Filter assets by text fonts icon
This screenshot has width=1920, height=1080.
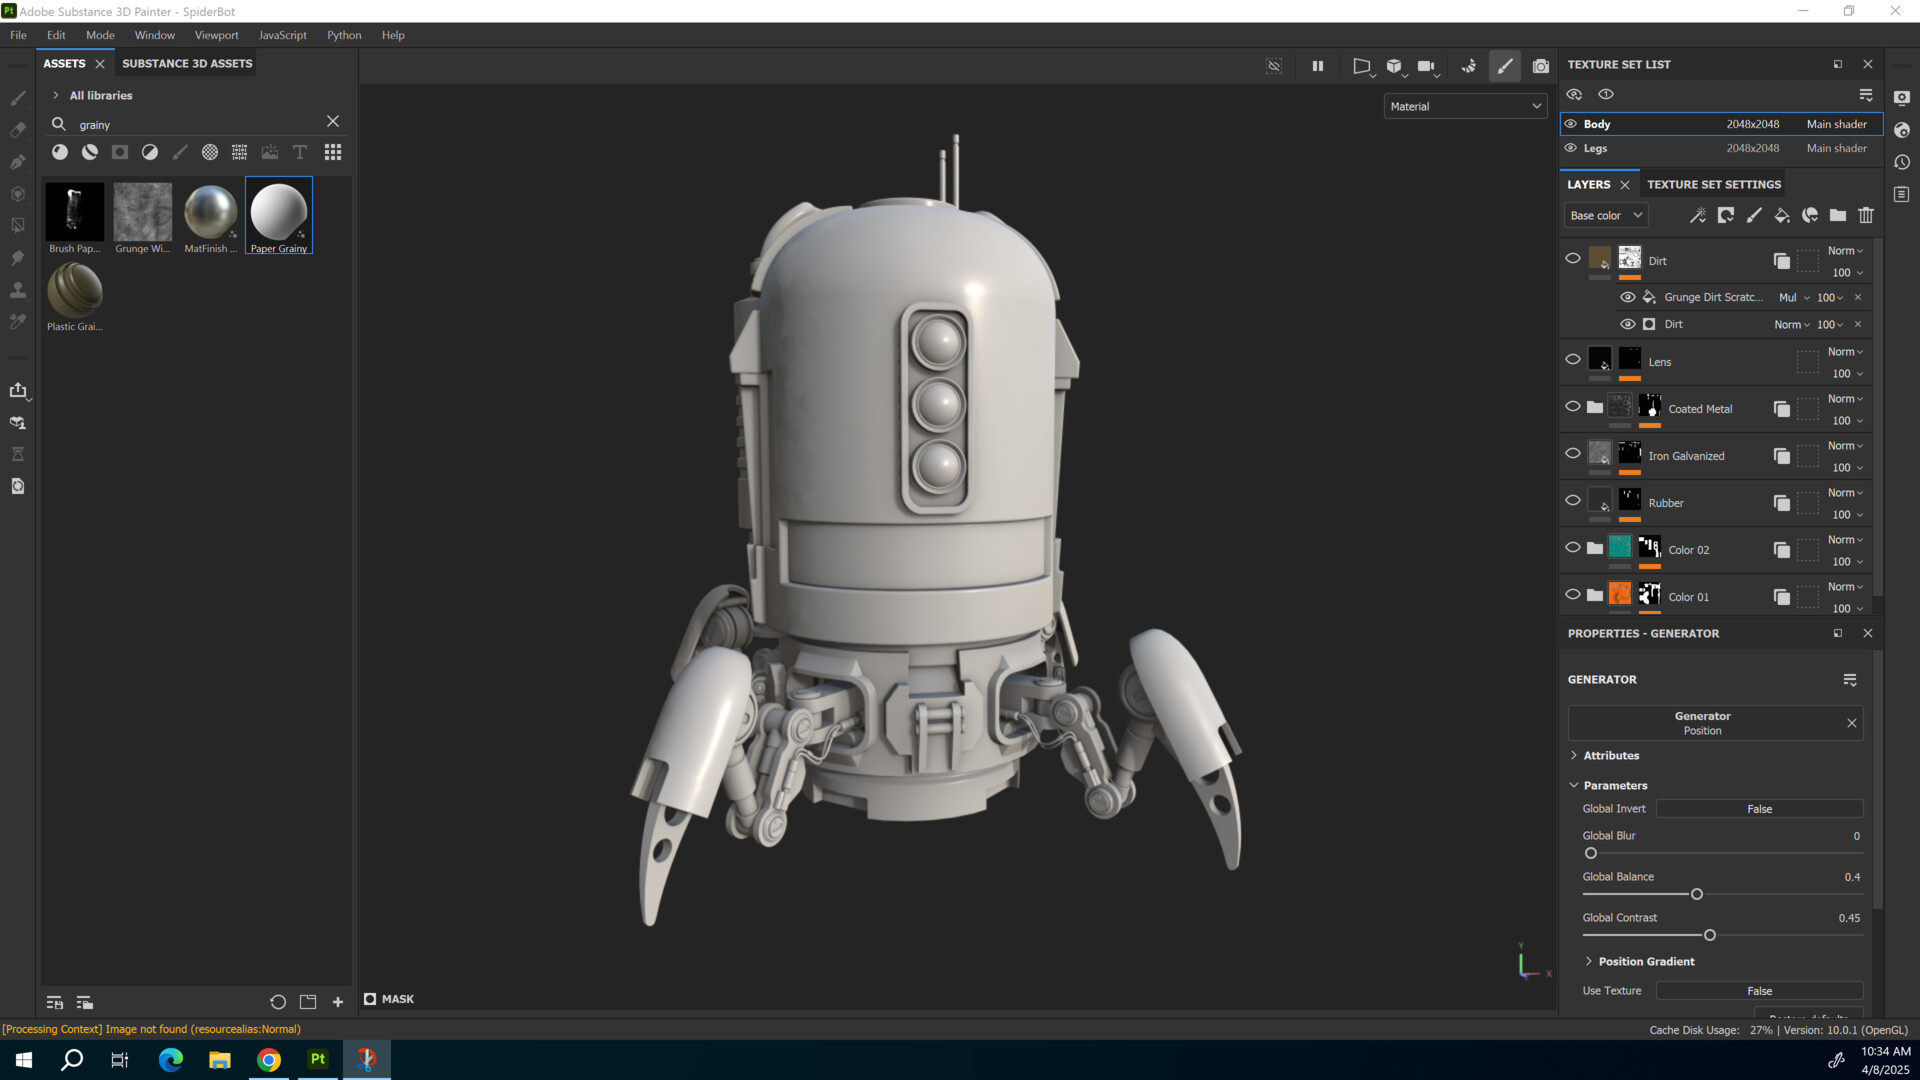(300, 152)
